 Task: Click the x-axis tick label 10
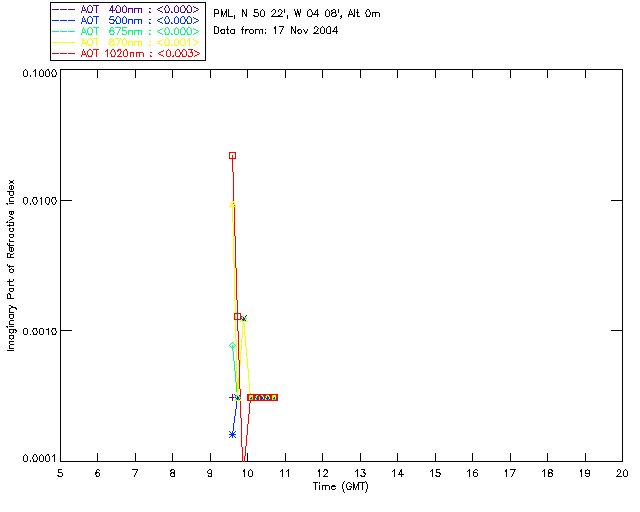point(247,473)
